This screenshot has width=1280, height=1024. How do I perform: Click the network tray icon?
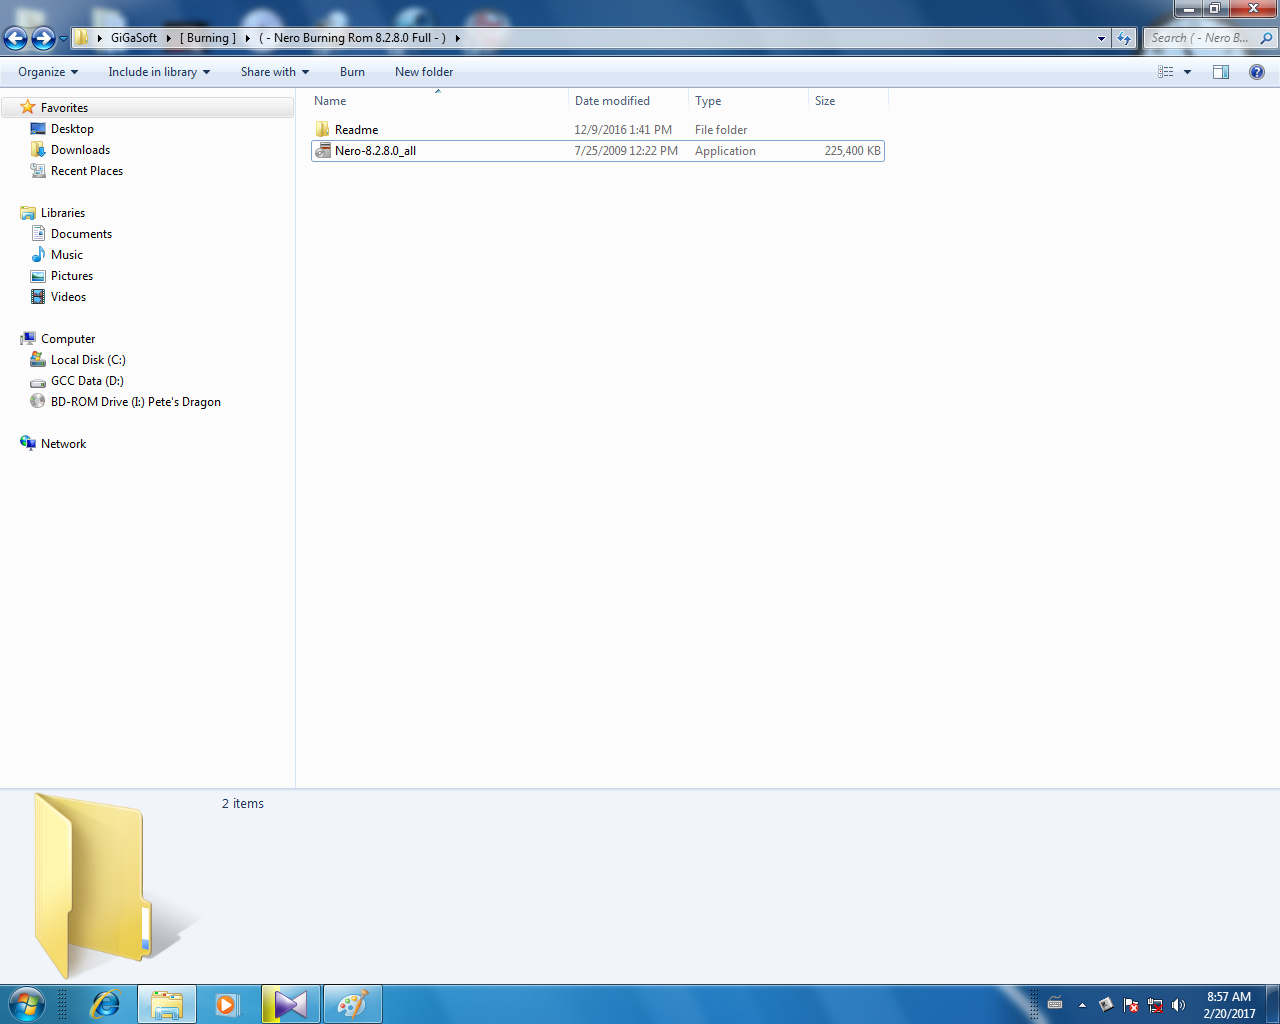click(1155, 1005)
